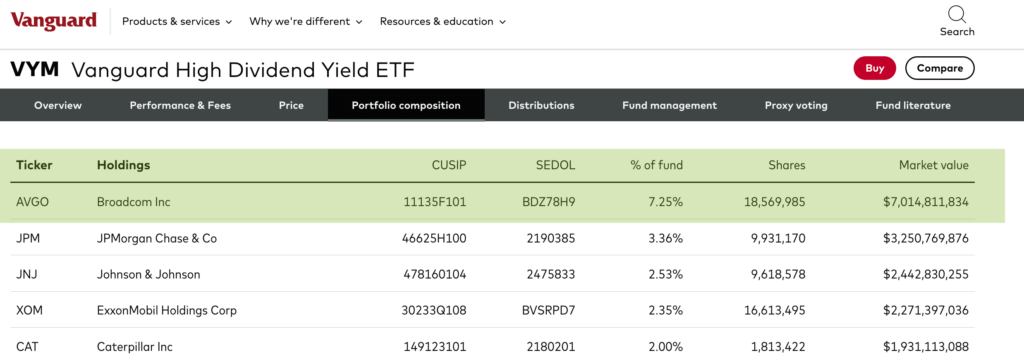Select the Broadcom Inc holdings row
The width and height of the screenshot is (1024, 360).
[x=492, y=202]
